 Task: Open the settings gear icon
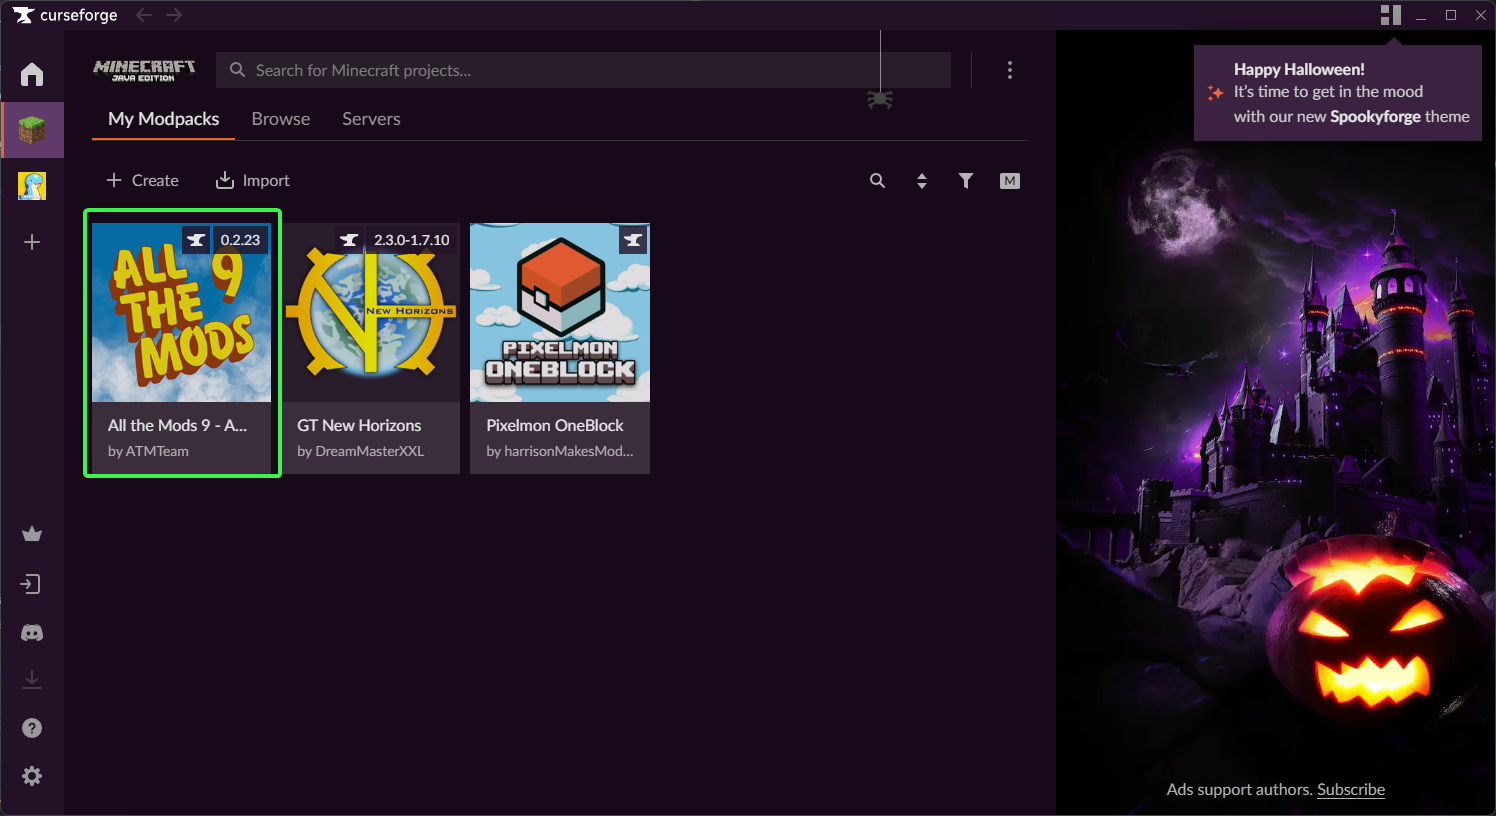[32, 776]
